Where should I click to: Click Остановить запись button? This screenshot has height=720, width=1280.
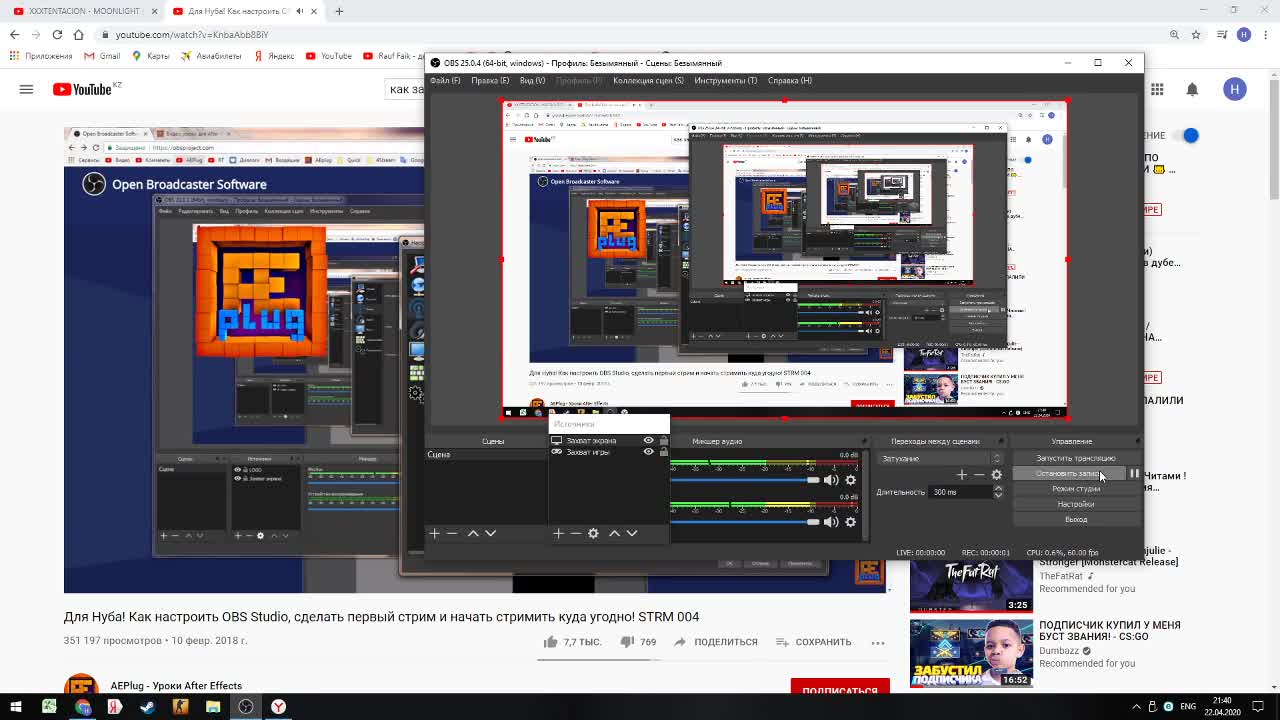(x=1069, y=474)
